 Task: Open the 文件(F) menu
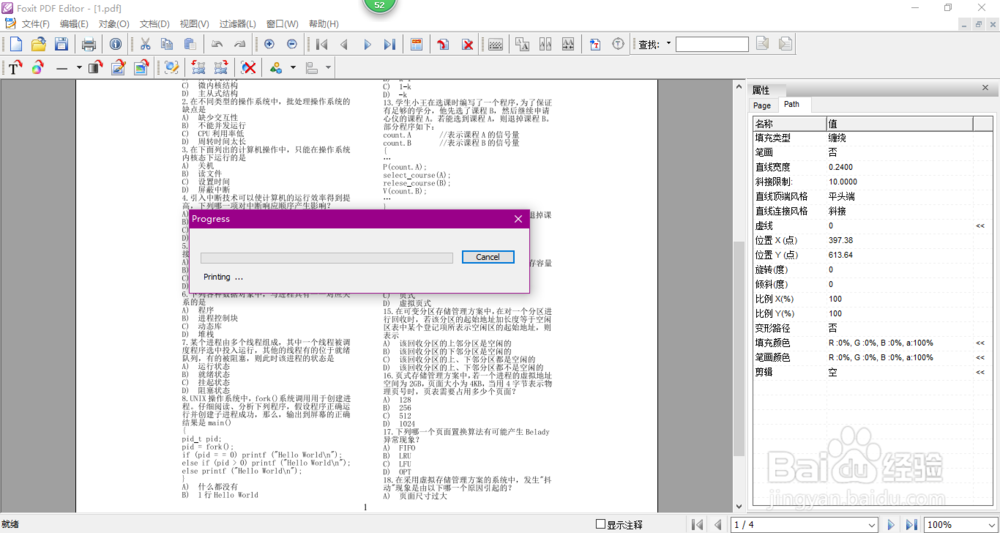coord(36,24)
